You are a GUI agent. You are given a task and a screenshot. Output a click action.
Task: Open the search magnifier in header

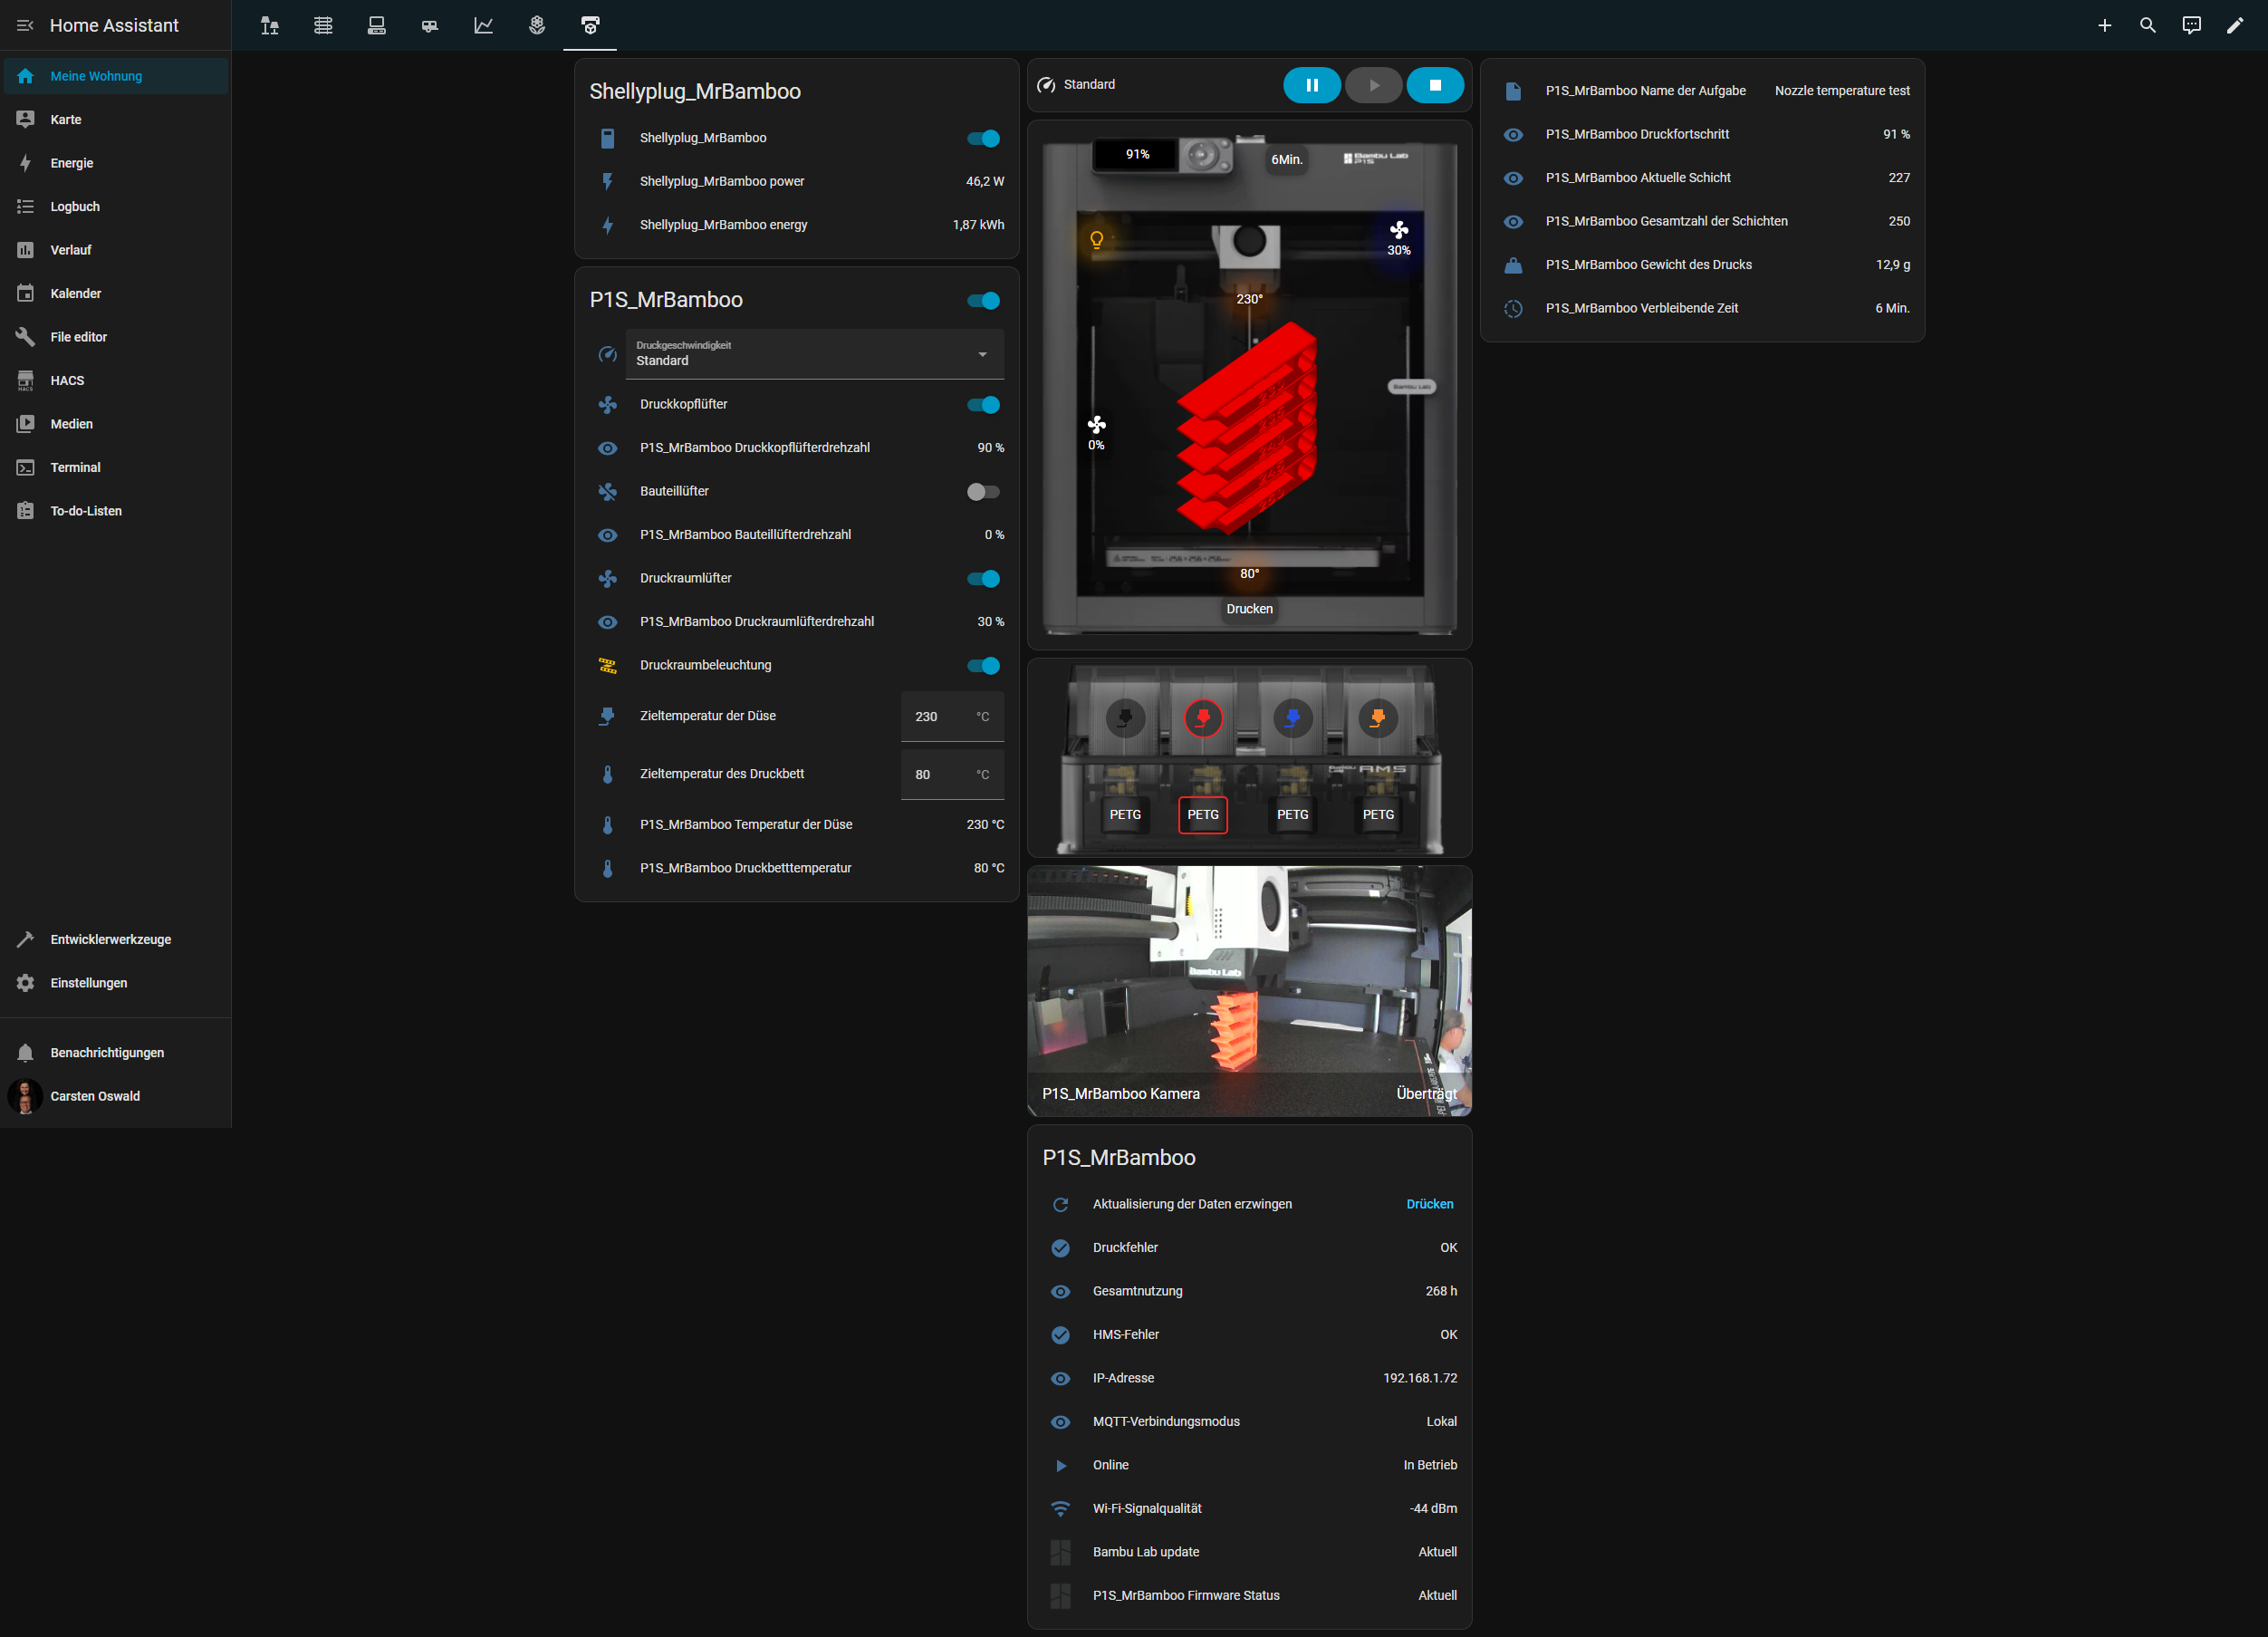(2147, 25)
